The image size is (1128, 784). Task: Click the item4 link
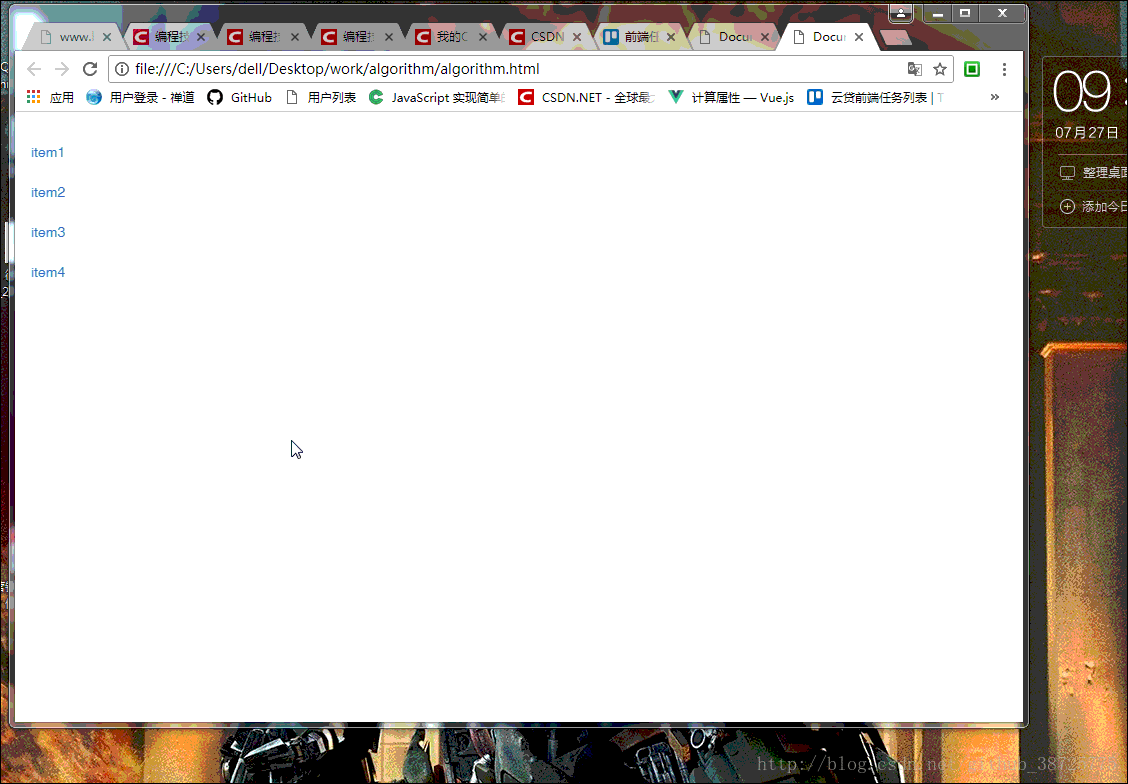(48, 273)
